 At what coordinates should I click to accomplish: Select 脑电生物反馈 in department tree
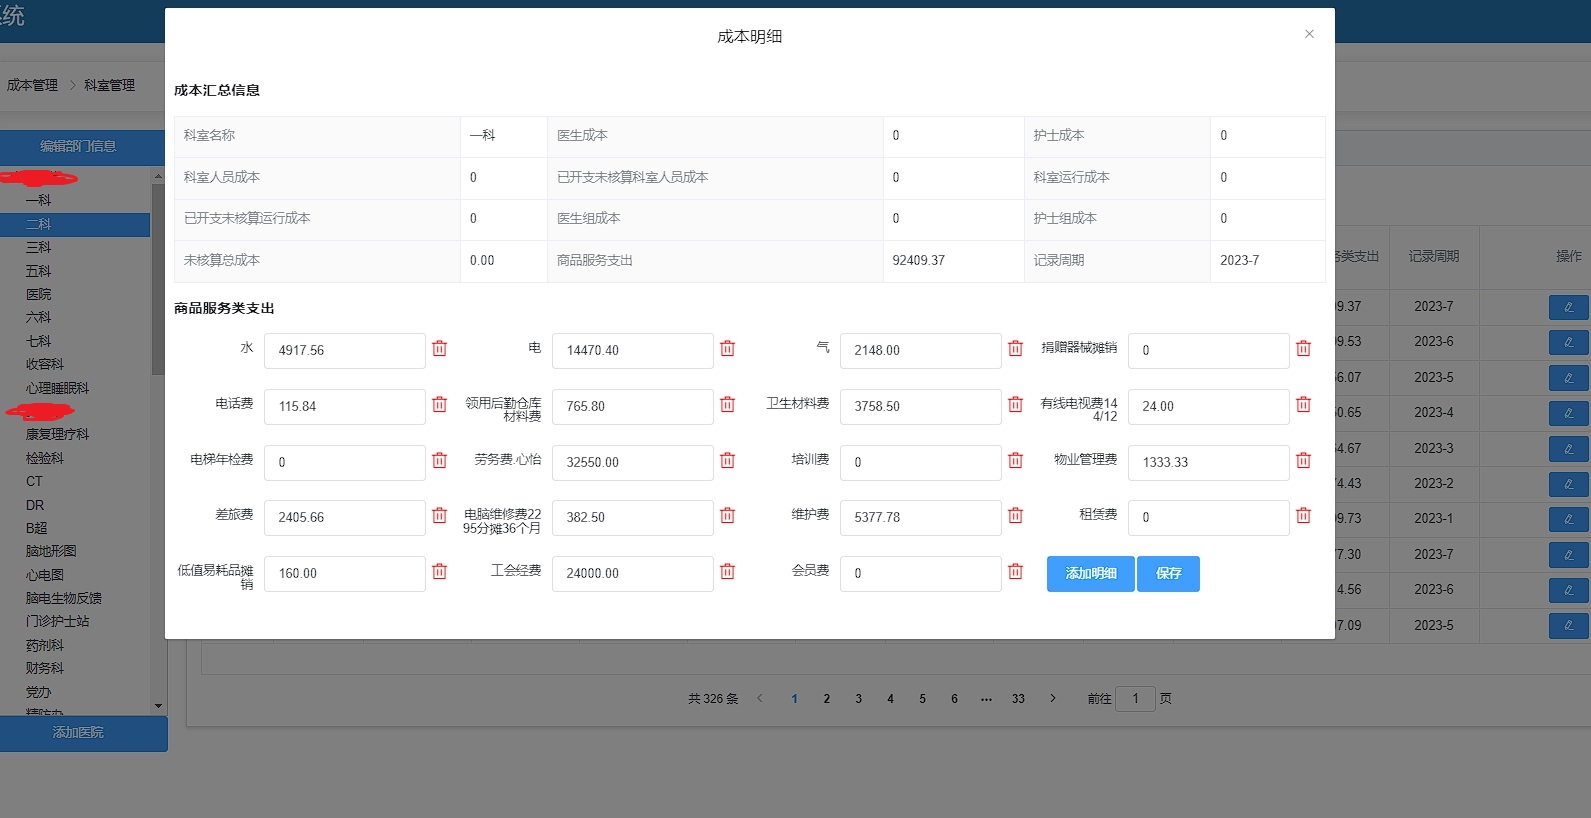click(63, 598)
